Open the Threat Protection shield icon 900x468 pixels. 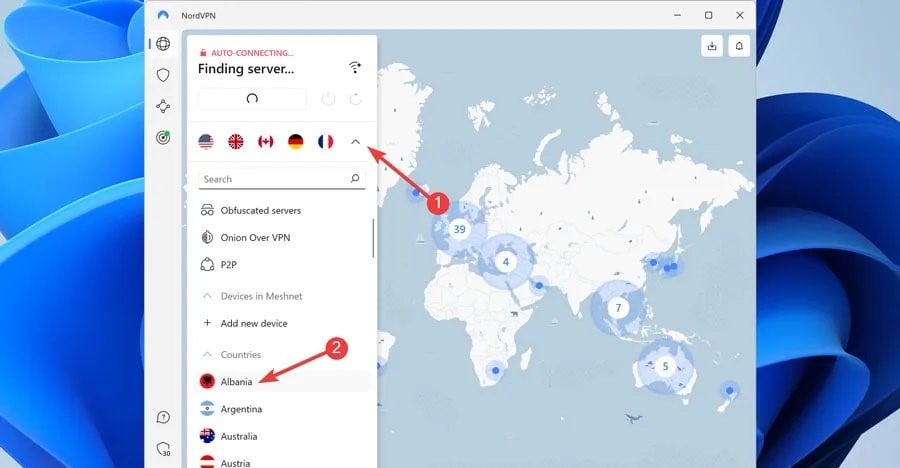[x=163, y=75]
